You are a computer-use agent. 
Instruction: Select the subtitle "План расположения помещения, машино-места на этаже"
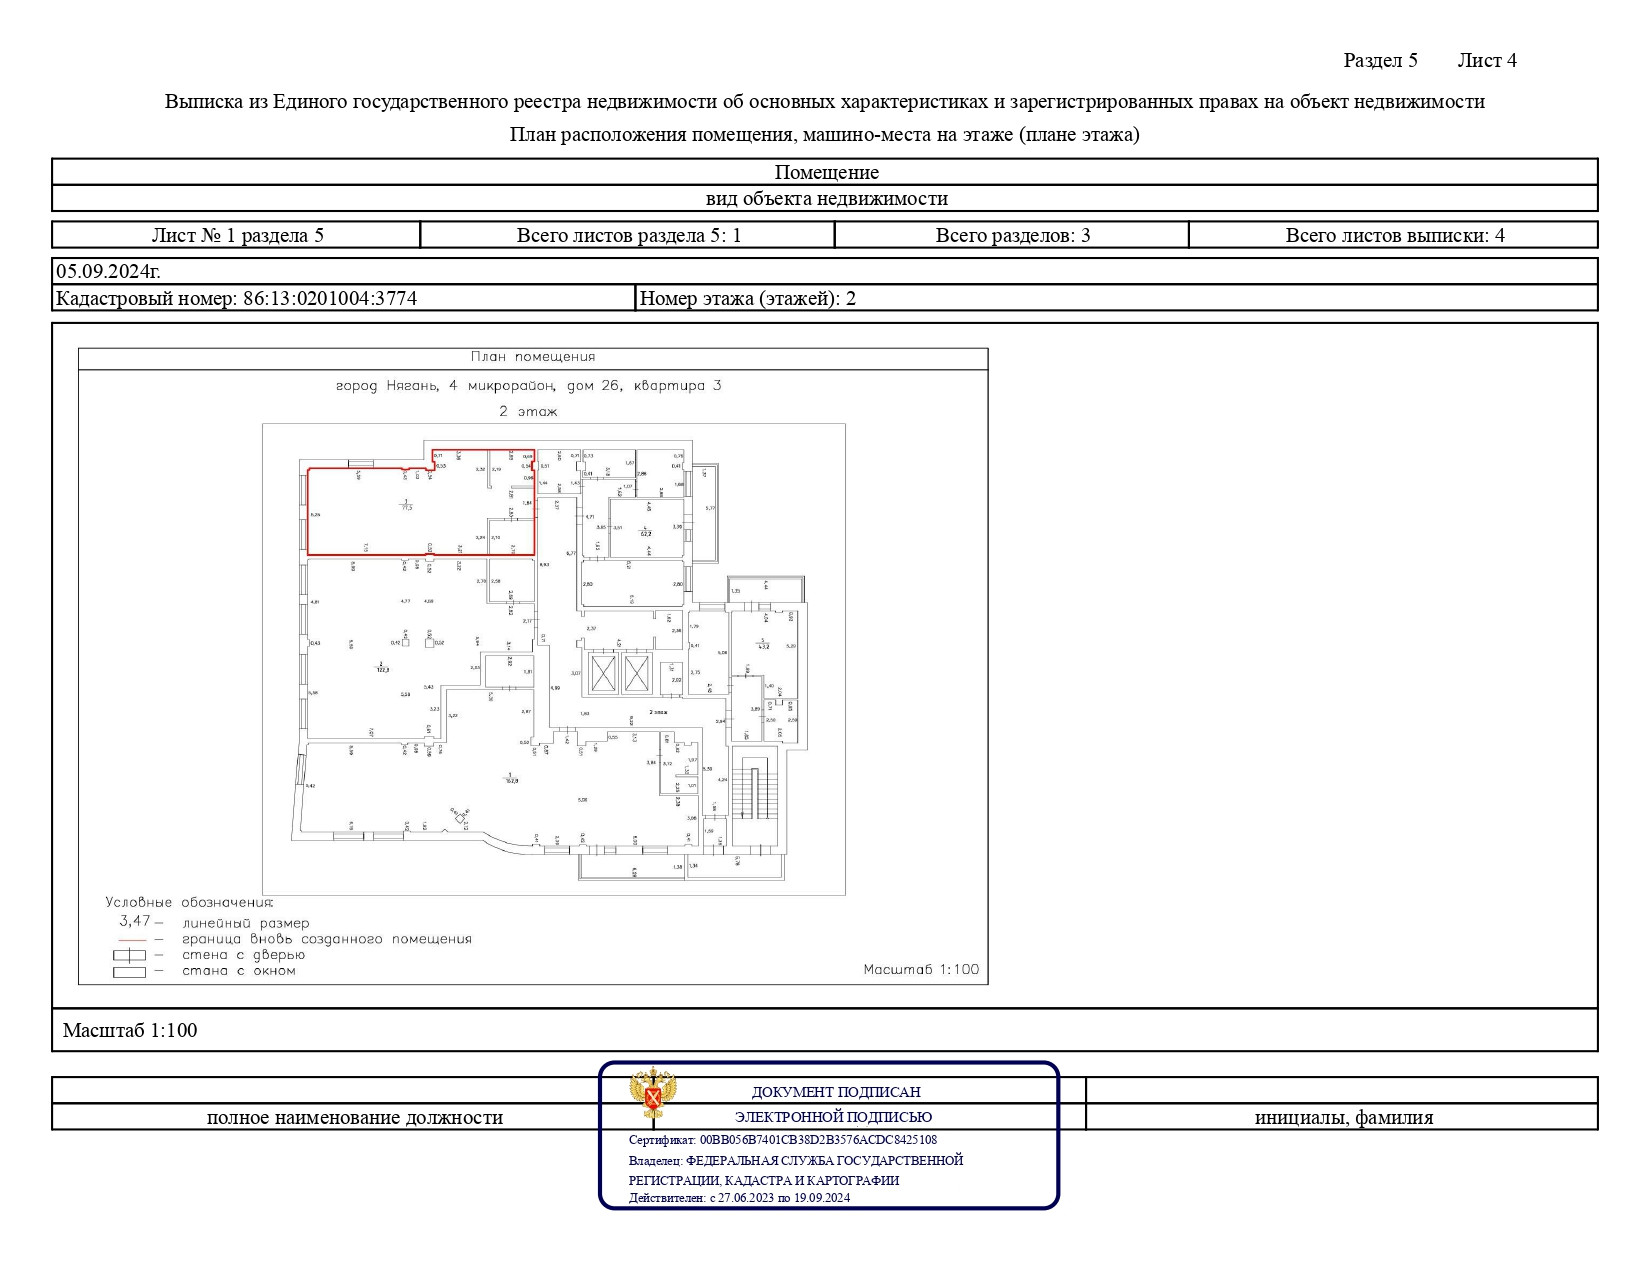(825, 134)
